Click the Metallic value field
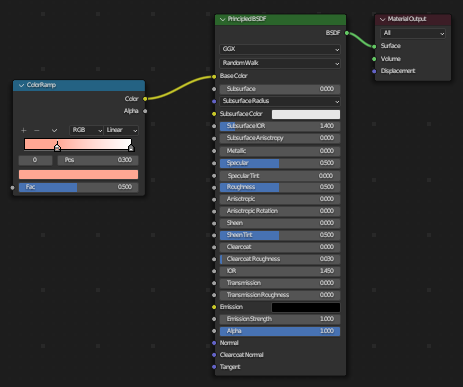Image resolution: width=463 pixels, height=387 pixels. (280, 151)
